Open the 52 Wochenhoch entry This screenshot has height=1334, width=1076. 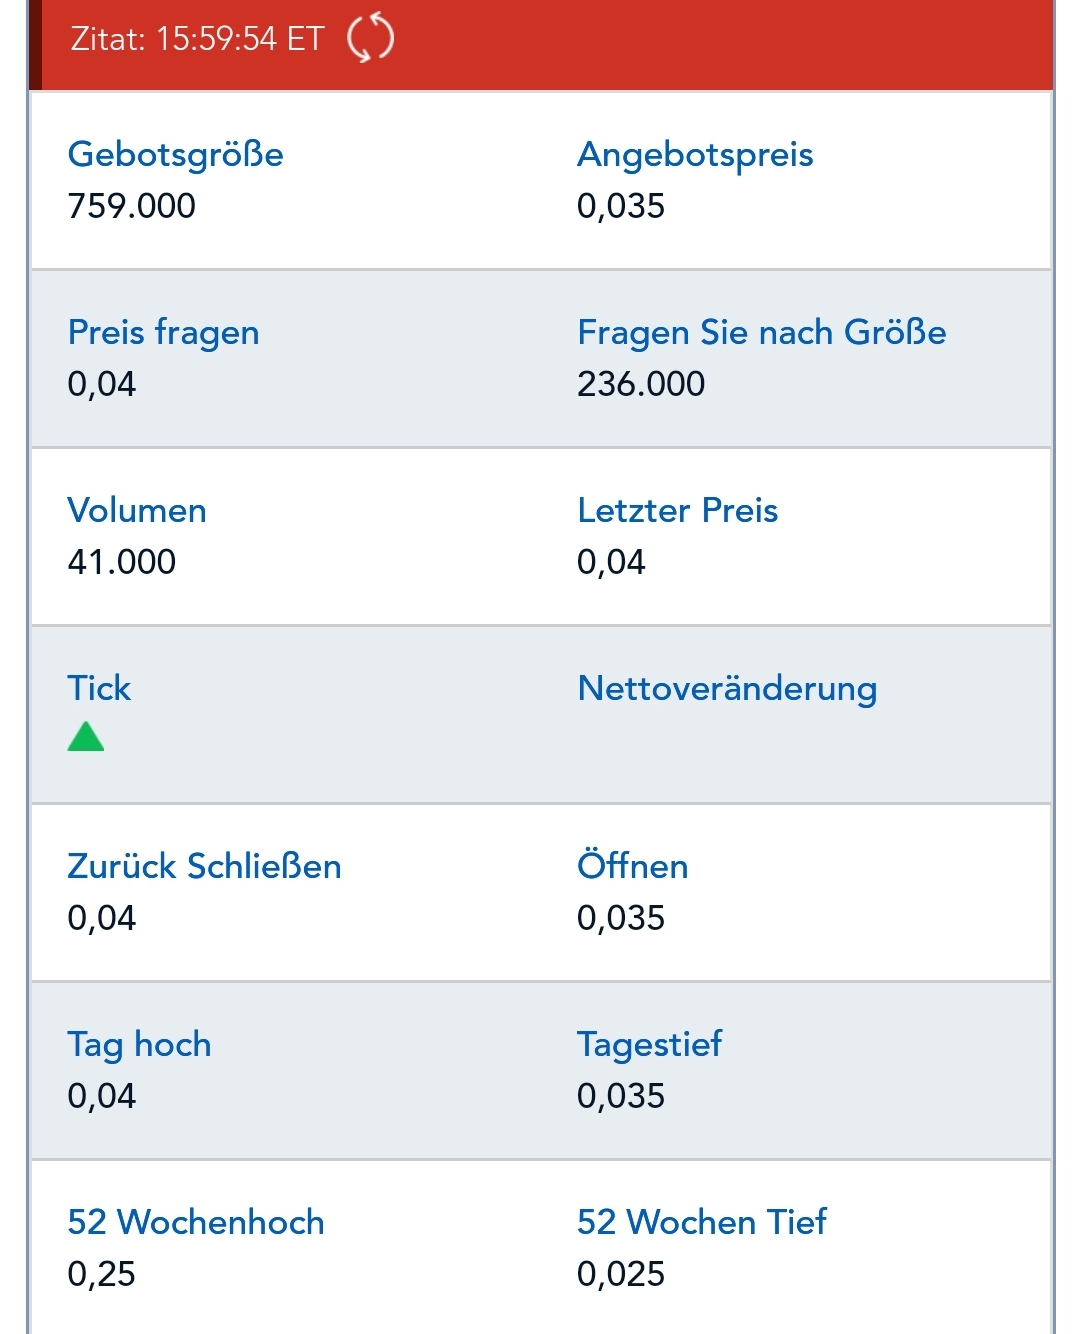coord(196,1222)
